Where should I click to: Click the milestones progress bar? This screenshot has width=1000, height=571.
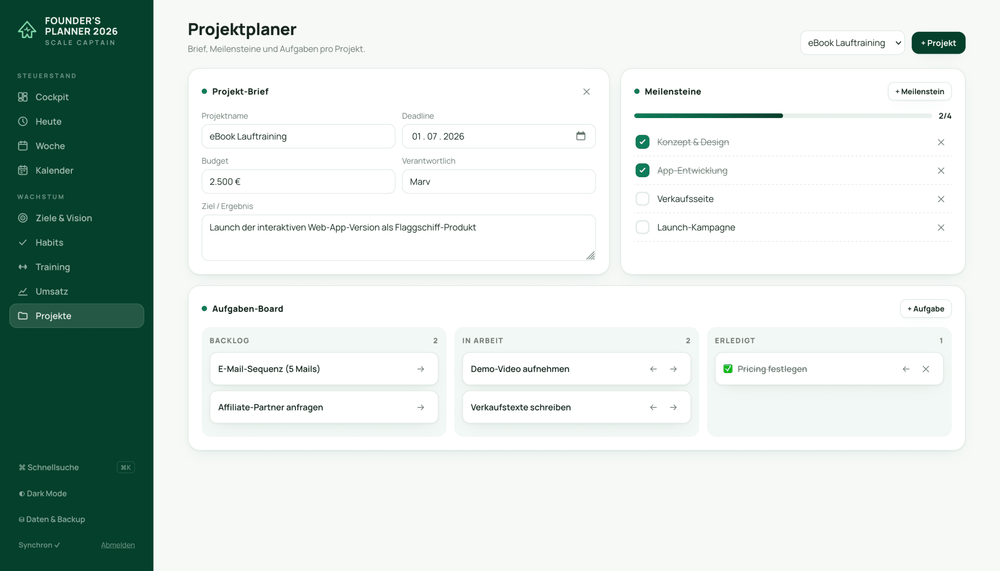click(x=783, y=115)
